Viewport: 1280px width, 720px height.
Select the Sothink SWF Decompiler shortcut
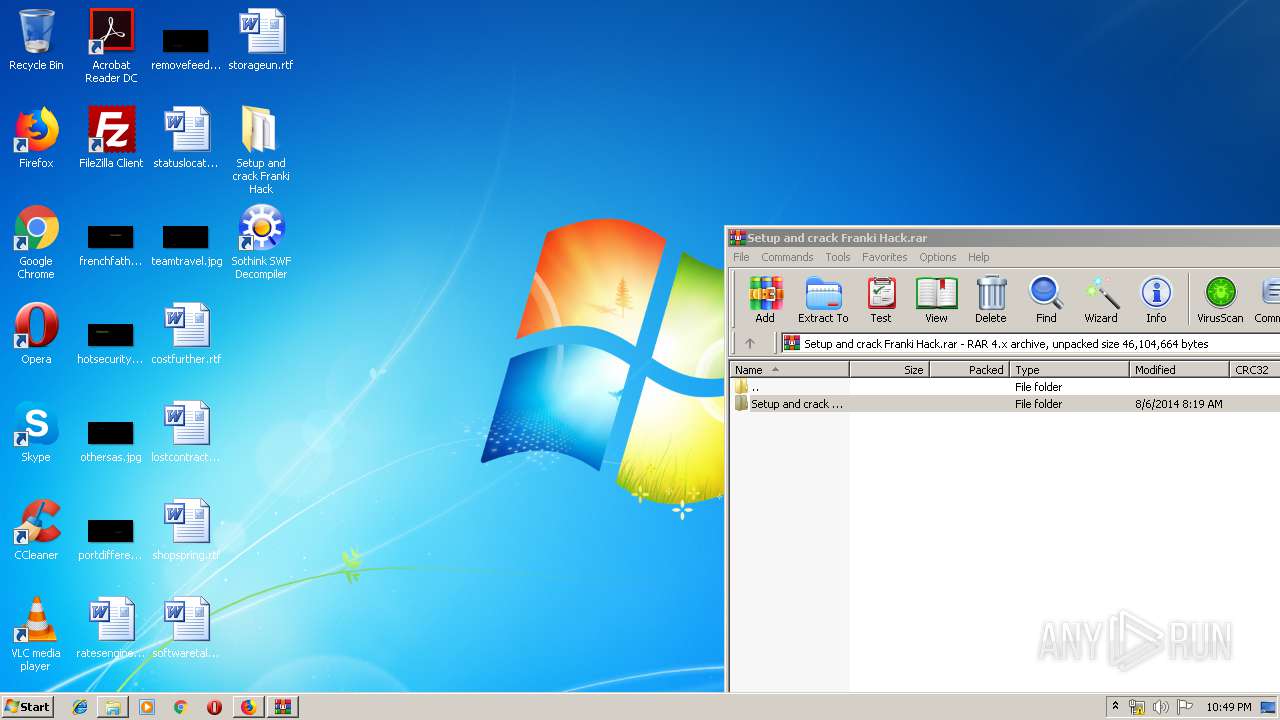tap(261, 242)
